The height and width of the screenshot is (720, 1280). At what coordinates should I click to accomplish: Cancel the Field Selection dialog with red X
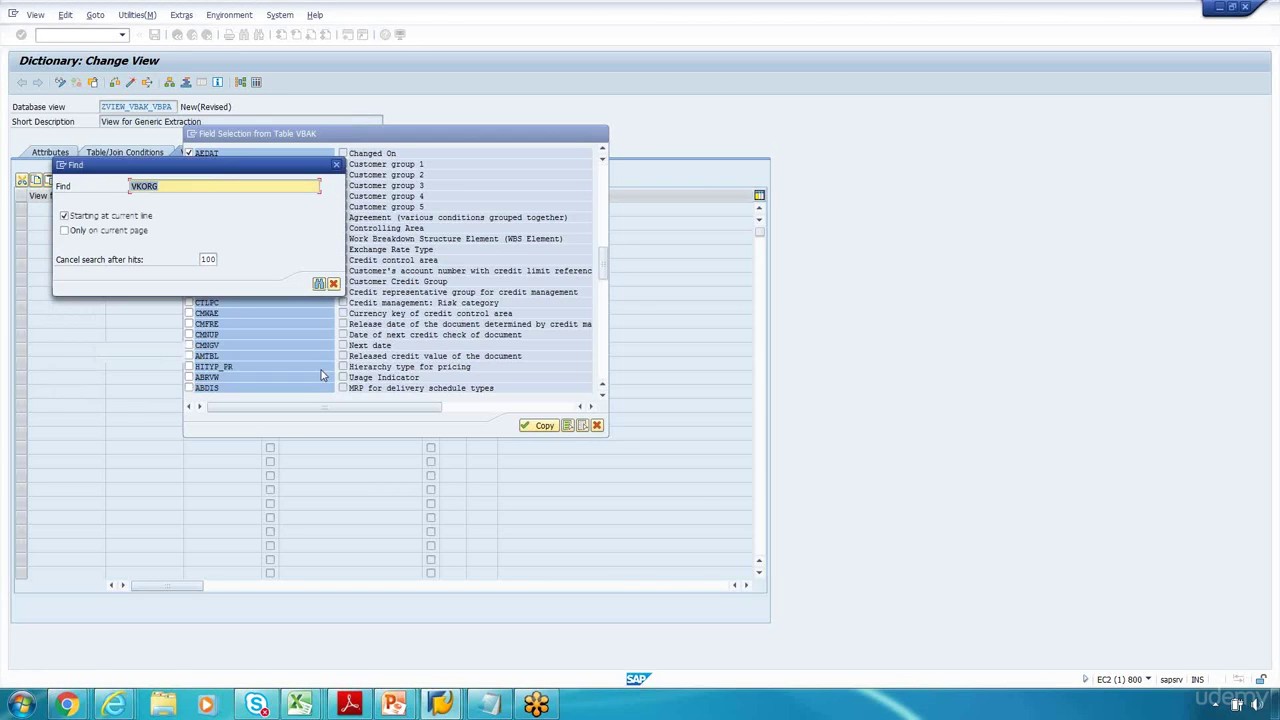597,426
